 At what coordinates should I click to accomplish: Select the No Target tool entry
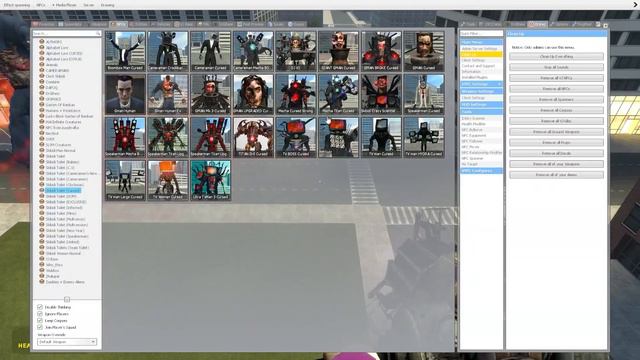pyautogui.click(x=469, y=164)
